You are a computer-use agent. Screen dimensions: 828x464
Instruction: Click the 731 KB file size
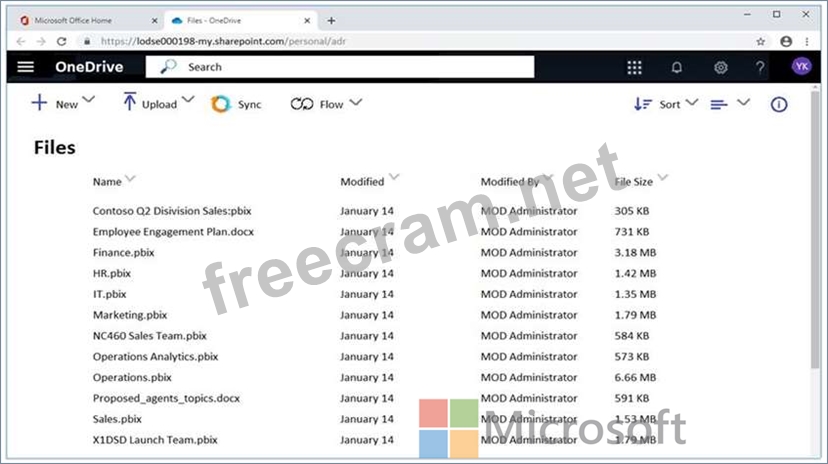pos(632,232)
